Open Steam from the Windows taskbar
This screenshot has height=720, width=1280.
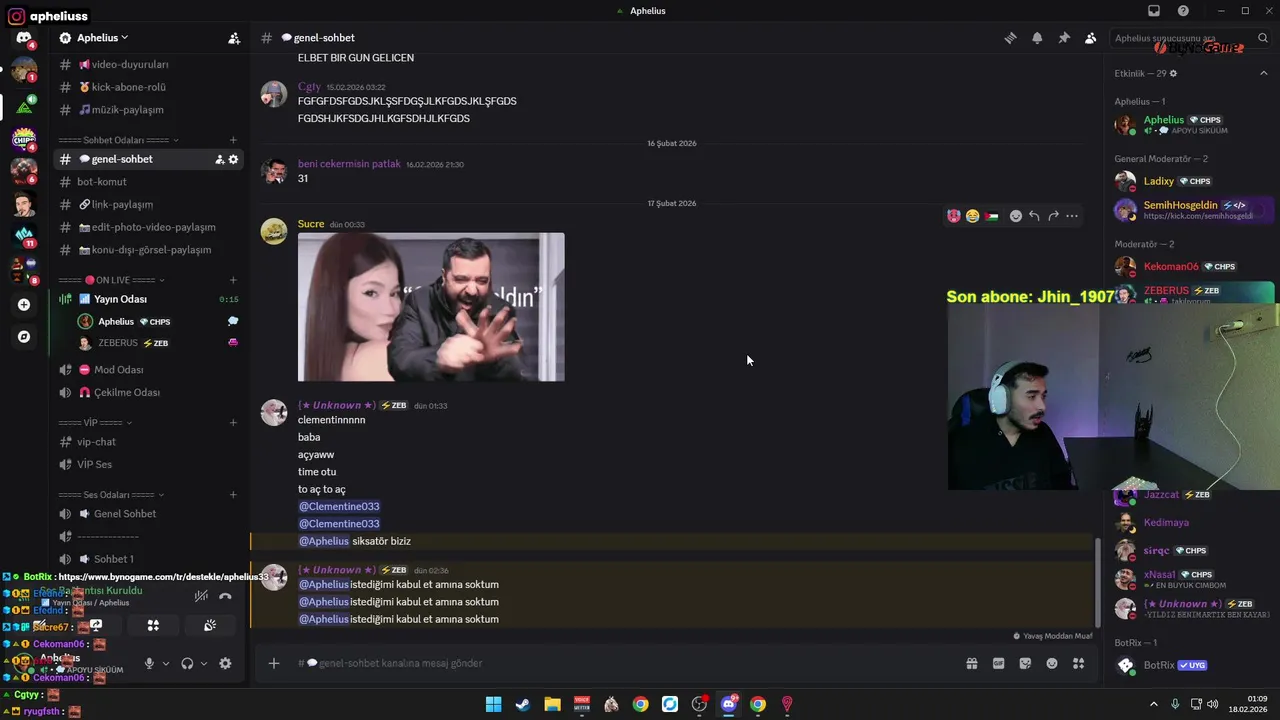click(522, 704)
